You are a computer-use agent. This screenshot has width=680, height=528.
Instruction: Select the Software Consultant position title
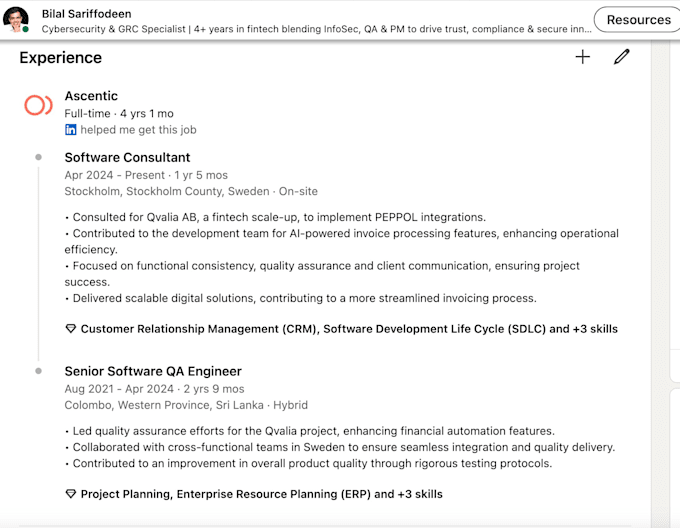click(127, 157)
